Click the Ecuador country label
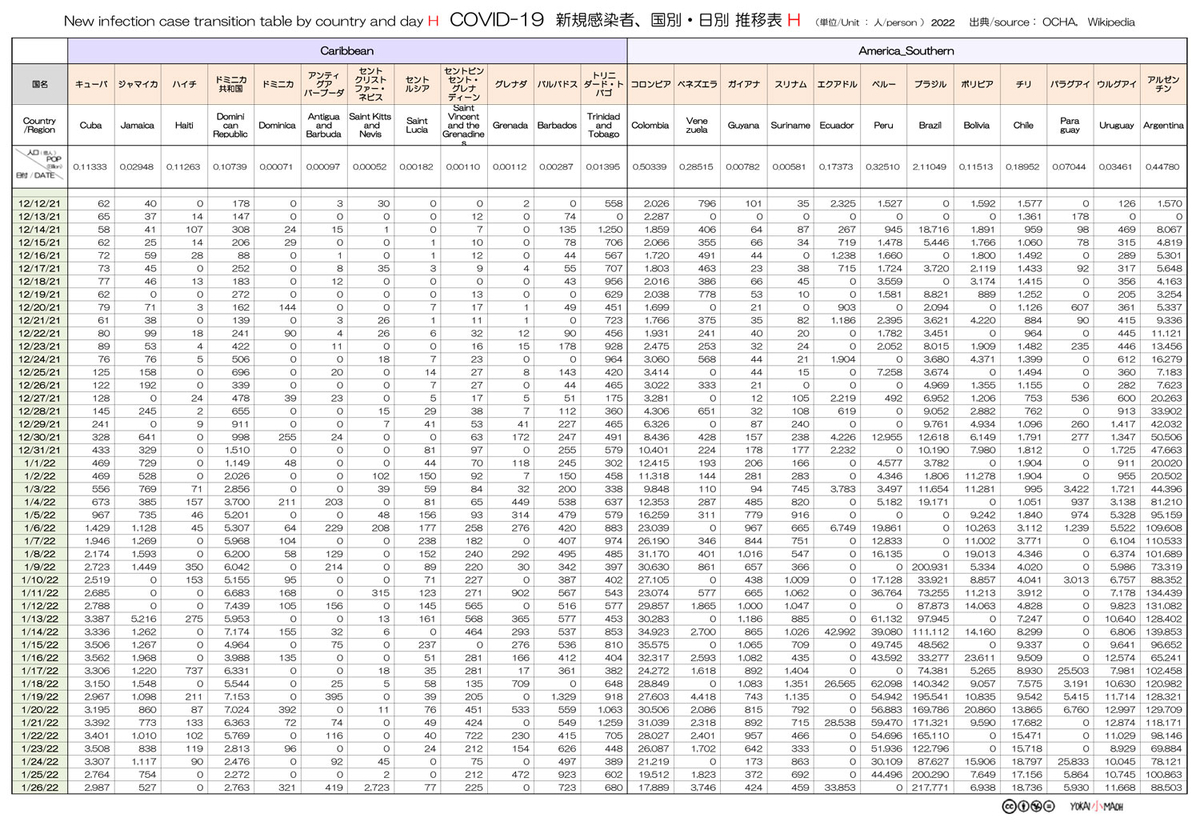The width and height of the screenshot is (1200, 822). click(x=836, y=126)
